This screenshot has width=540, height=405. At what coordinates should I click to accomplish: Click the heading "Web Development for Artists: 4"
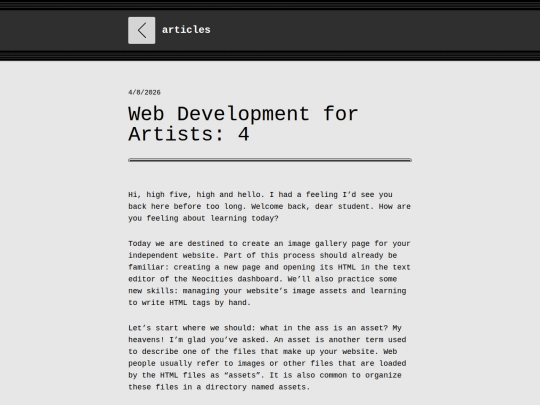pos(243,124)
